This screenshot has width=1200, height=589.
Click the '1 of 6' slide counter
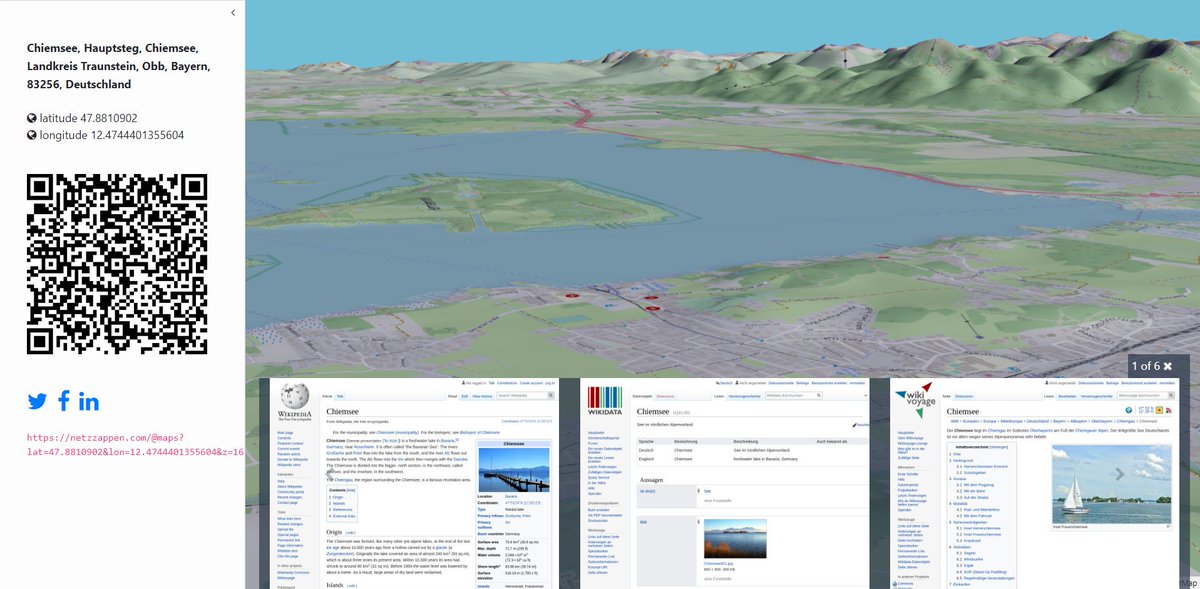click(x=1144, y=366)
